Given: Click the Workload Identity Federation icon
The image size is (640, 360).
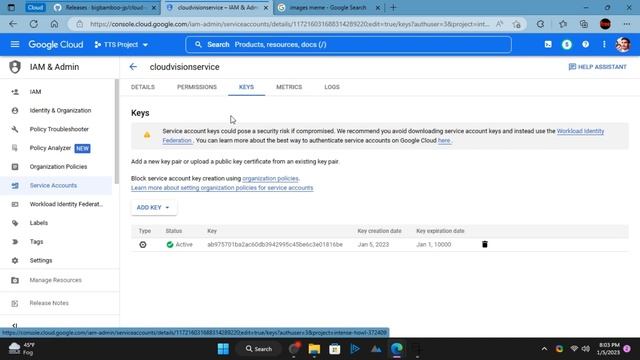Looking at the screenshot, I should (x=15, y=204).
